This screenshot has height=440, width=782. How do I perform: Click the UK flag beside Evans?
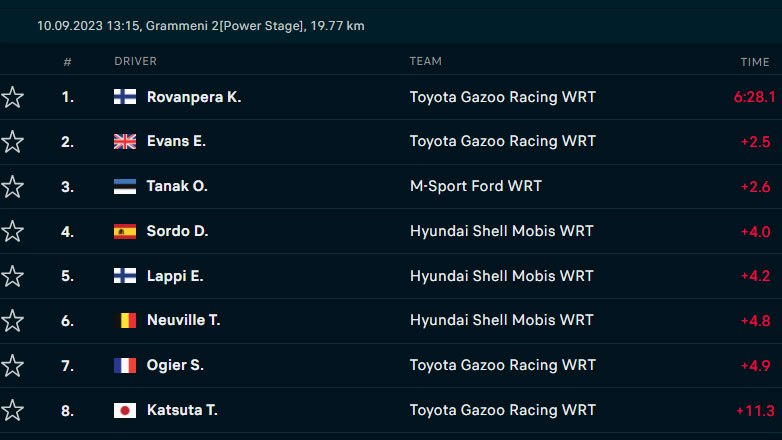[125, 142]
